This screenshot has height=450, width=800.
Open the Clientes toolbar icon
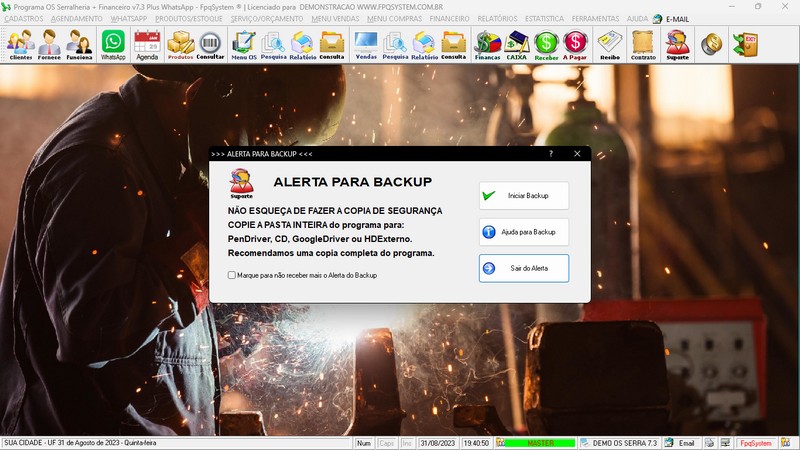(20, 44)
